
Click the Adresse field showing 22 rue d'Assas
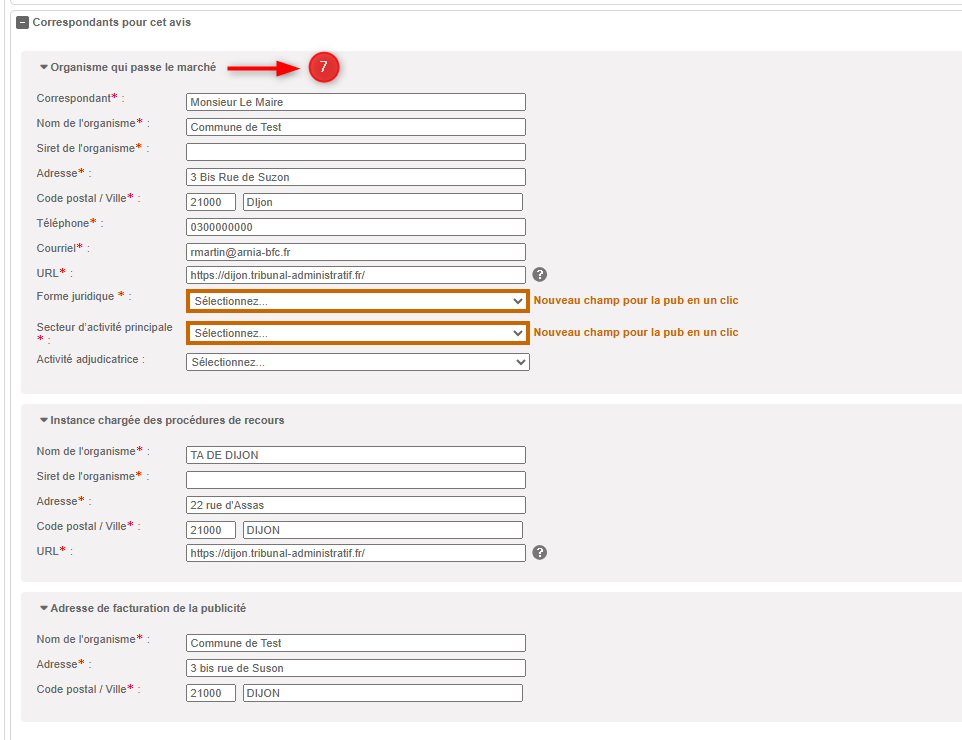point(355,505)
